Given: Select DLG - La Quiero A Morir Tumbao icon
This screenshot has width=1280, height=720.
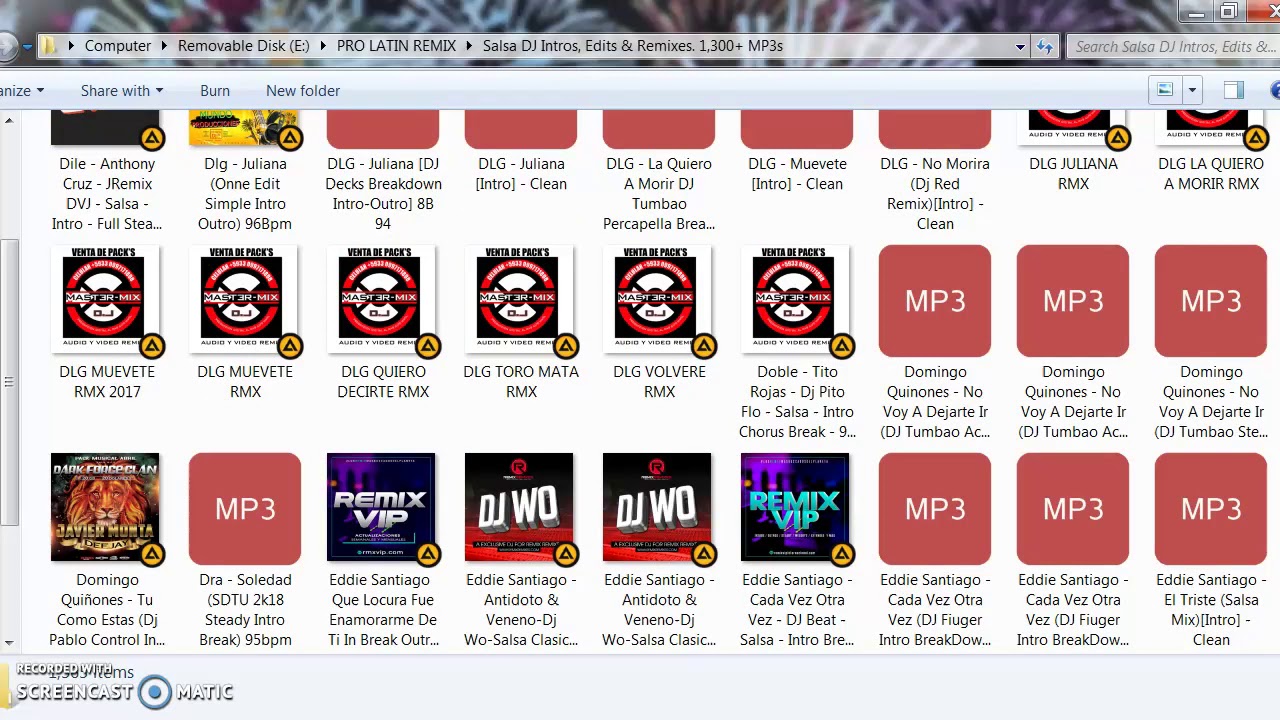Looking at the screenshot, I should pos(659,131).
